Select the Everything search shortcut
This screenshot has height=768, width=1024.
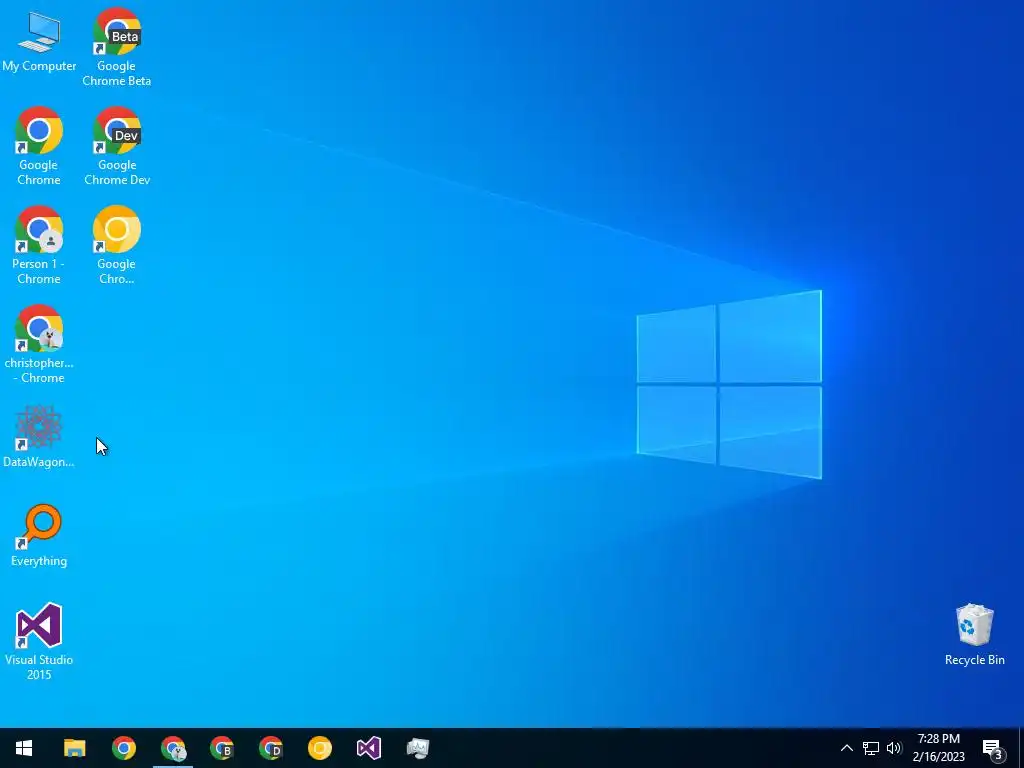39,536
